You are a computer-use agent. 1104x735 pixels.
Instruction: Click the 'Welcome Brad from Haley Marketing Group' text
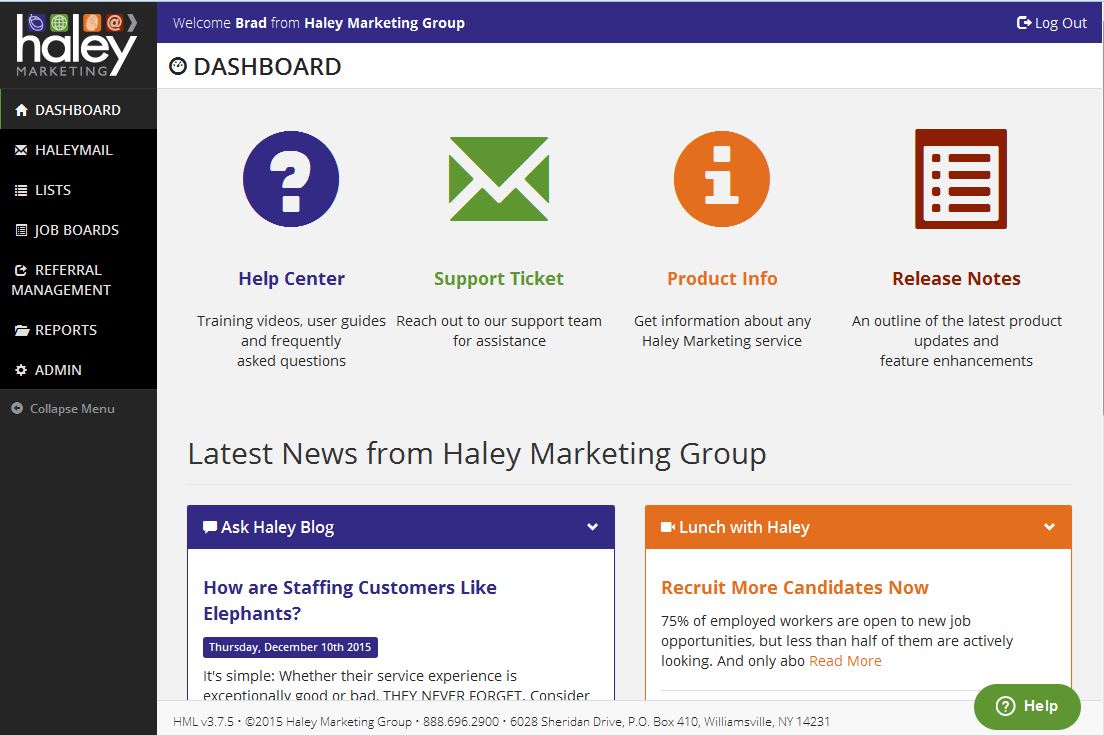319,23
